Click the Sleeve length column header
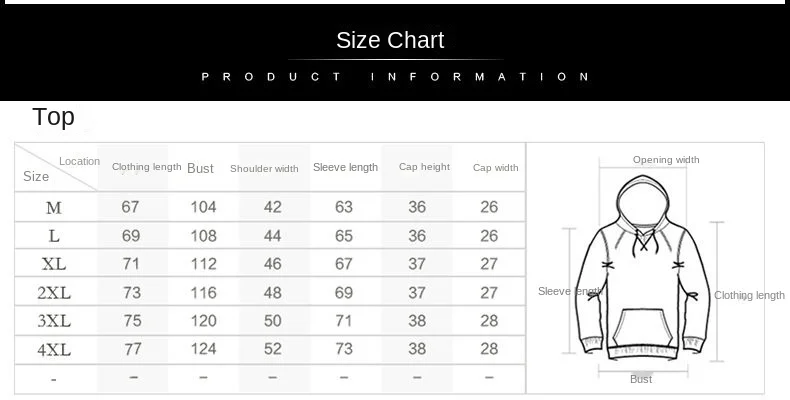Viewport: 790px width, 400px height. (345, 167)
